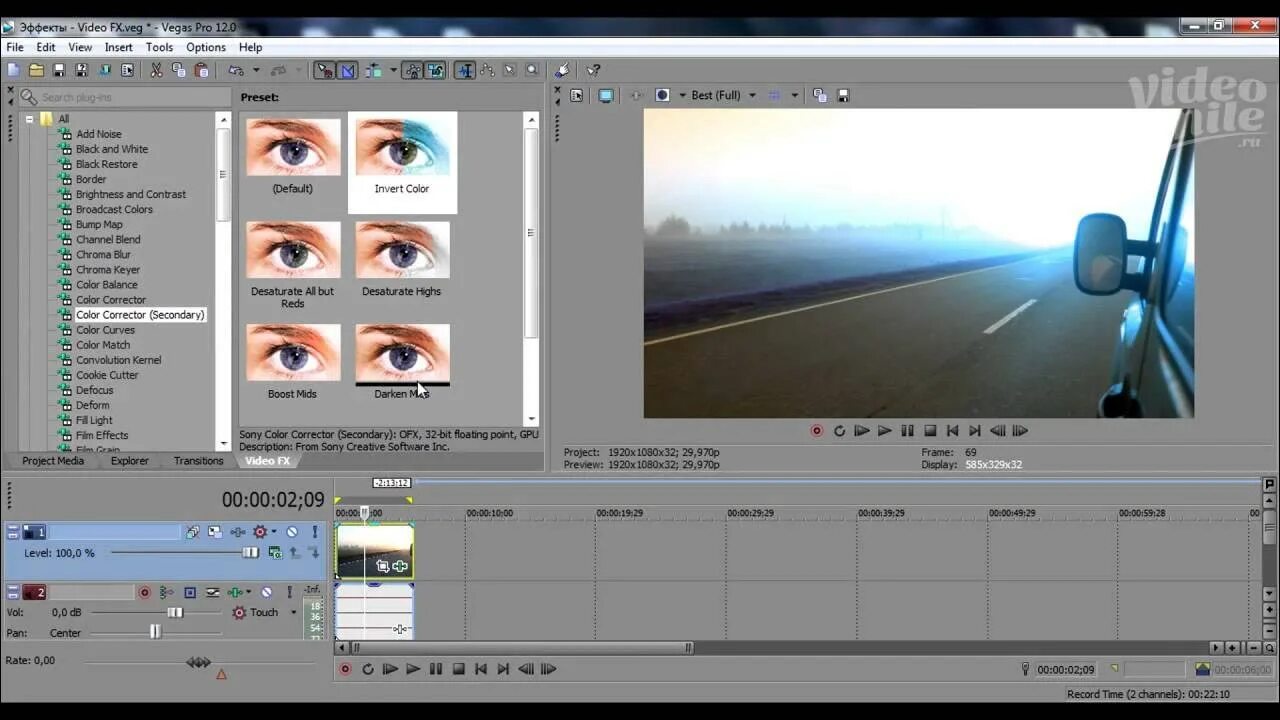The height and width of the screenshot is (720, 1280).
Task: Click the scissors Cut icon
Action: [156, 70]
